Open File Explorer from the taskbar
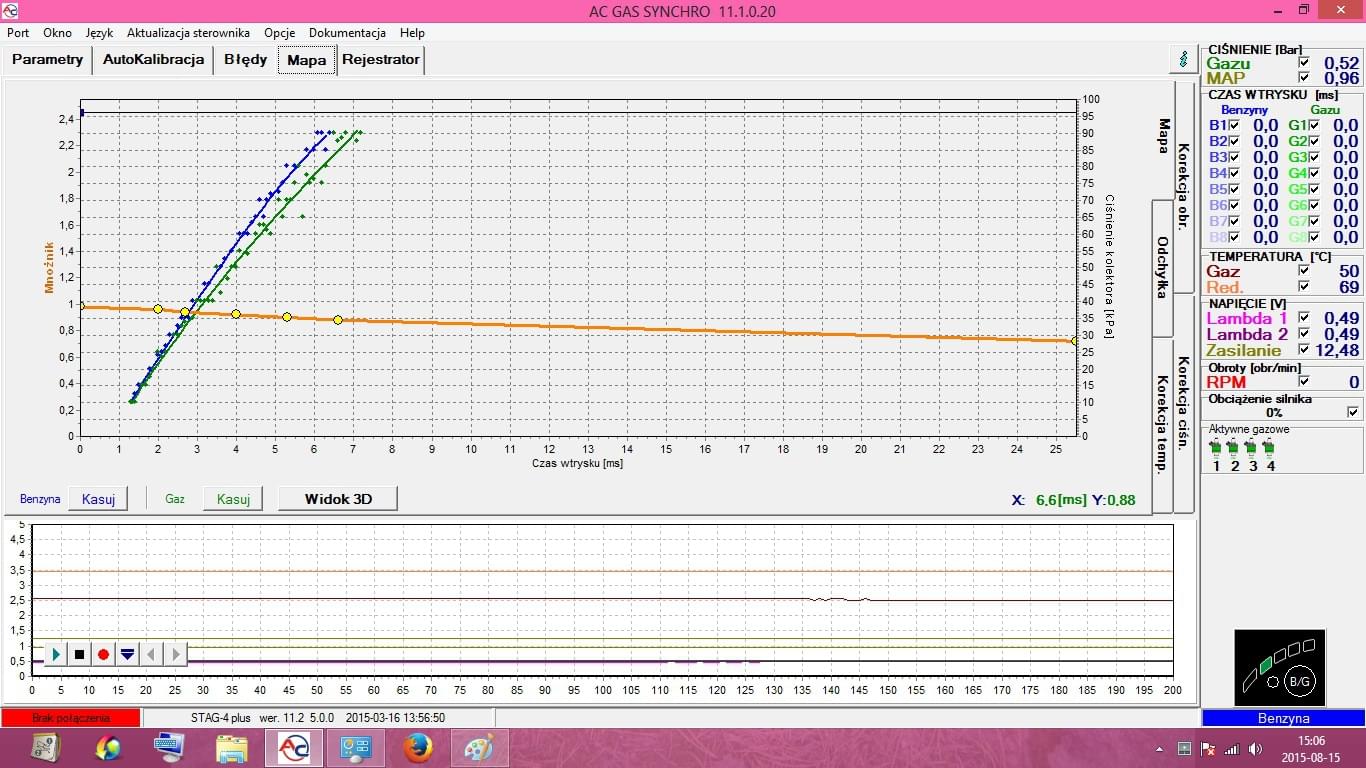 (x=232, y=747)
